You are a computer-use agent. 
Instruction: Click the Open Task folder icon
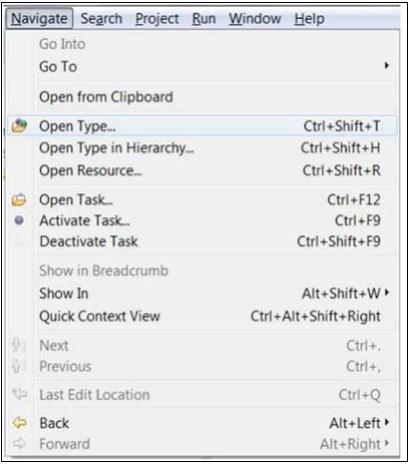pyautogui.click(x=19, y=200)
